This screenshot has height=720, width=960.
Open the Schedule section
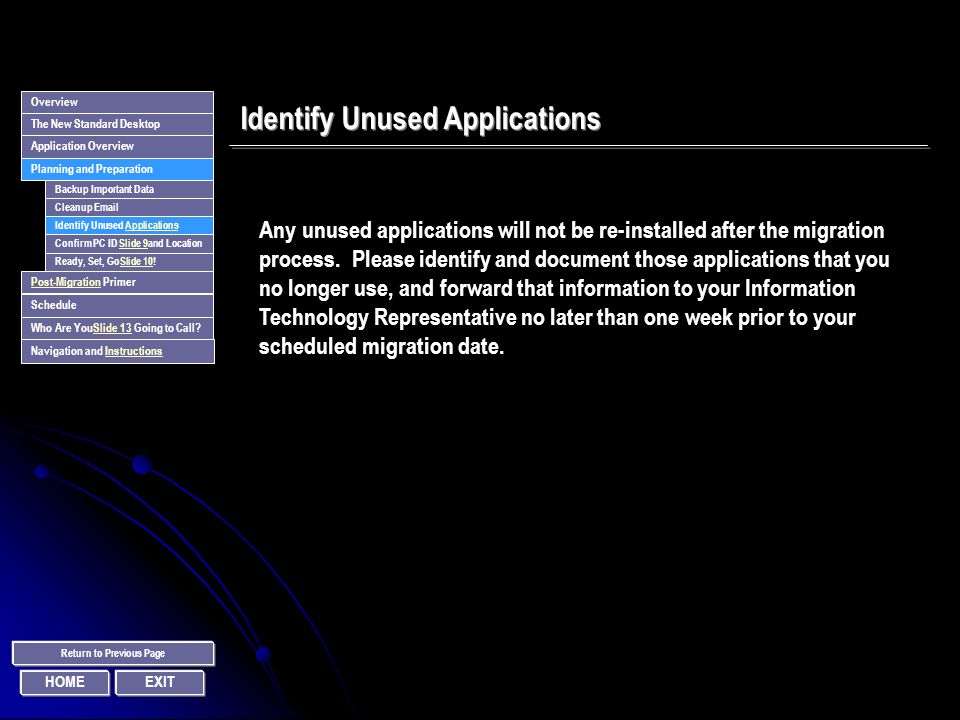point(118,305)
